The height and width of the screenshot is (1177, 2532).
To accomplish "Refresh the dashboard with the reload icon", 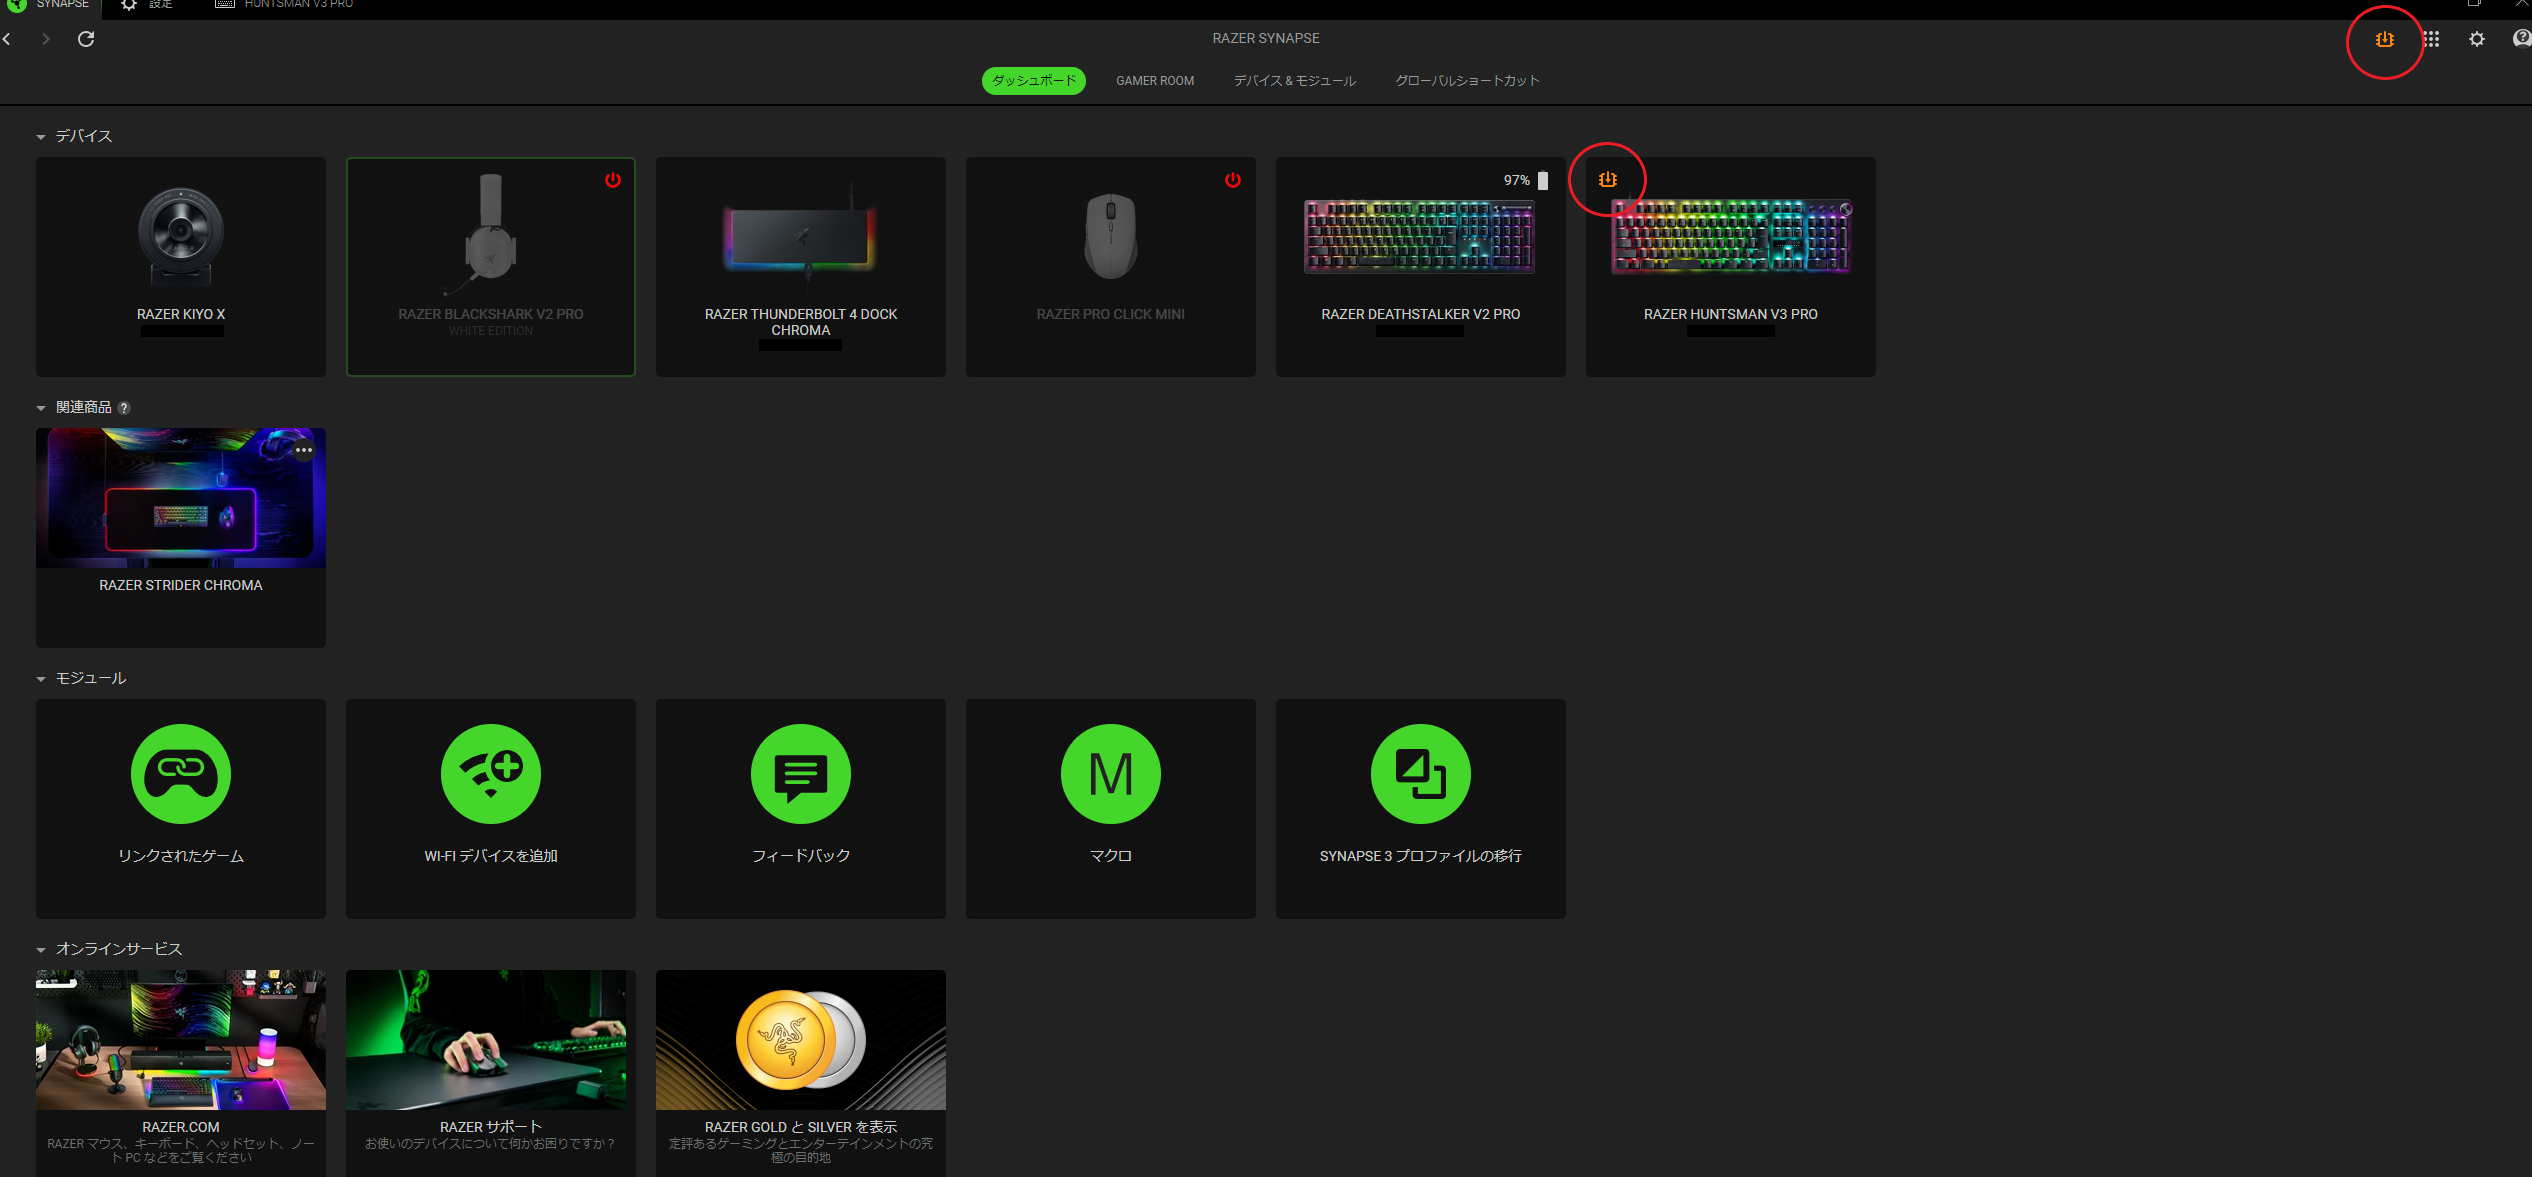I will 86,39.
